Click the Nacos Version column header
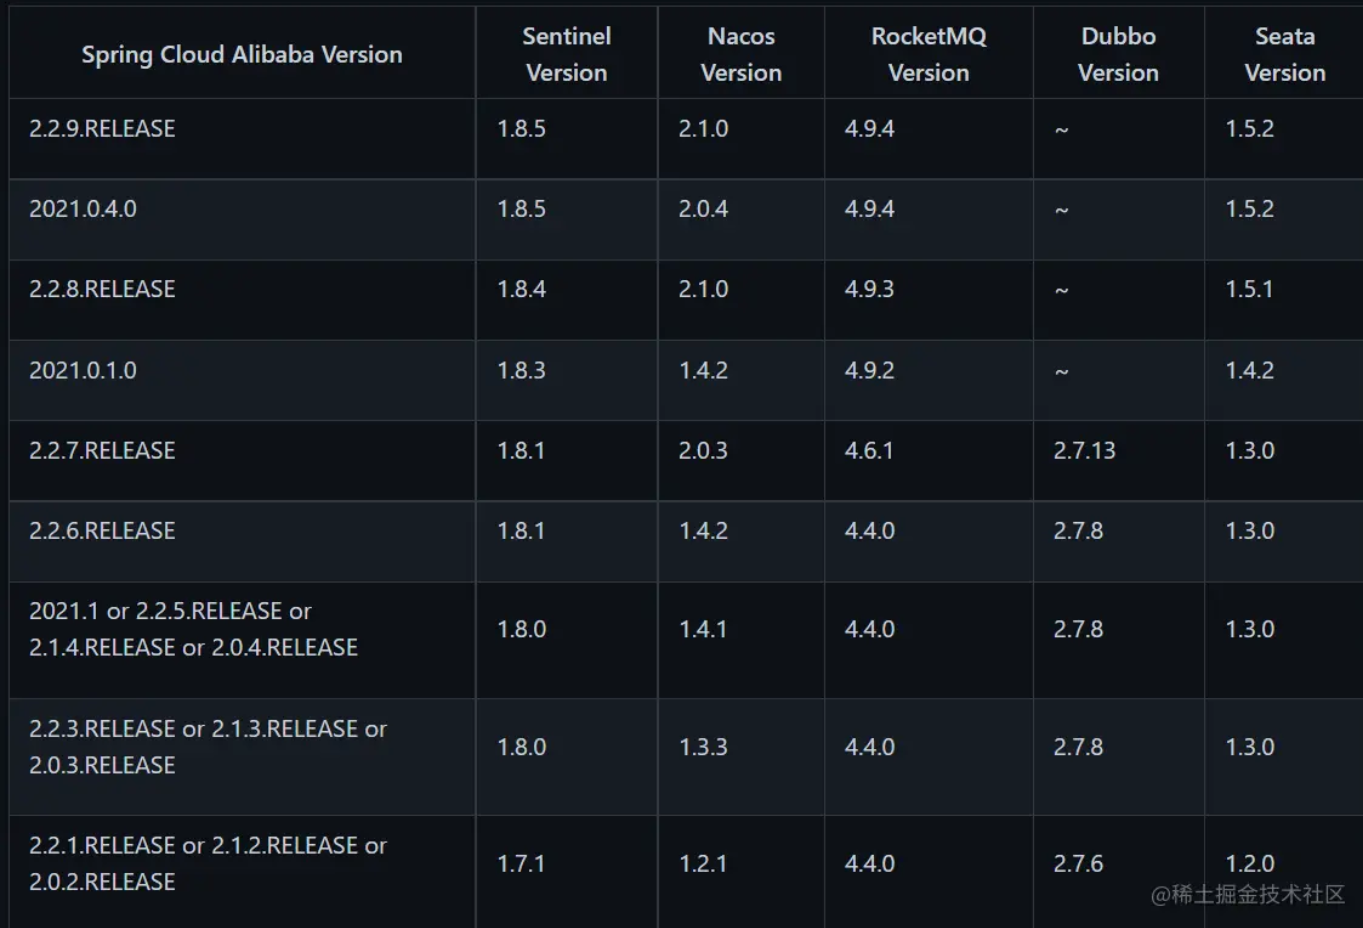Image resolution: width=1363 pixels, height=928 pixels. [741, 55]
